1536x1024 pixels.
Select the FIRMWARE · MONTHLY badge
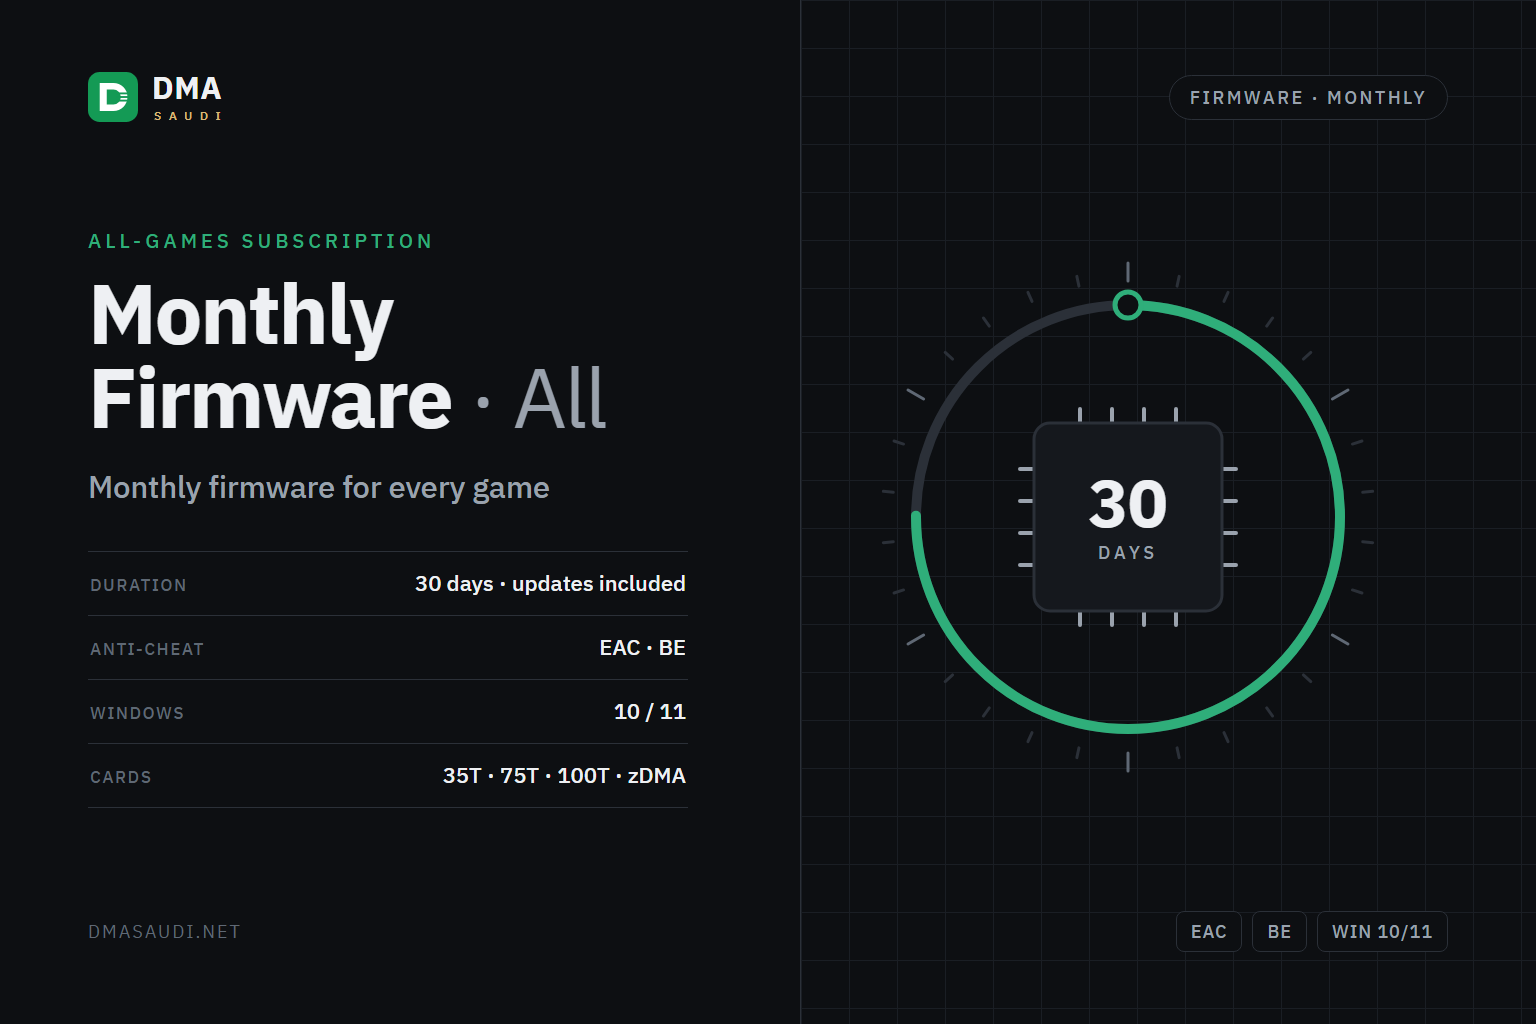(x=1308, y=98)
